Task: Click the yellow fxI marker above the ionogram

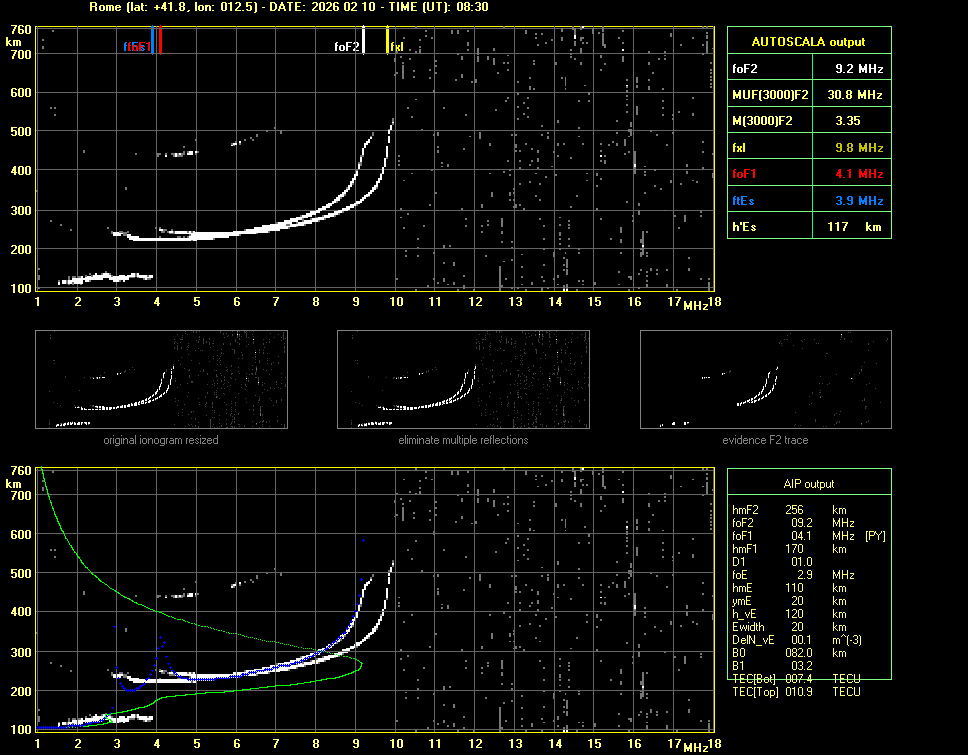Action: (388, 42)
